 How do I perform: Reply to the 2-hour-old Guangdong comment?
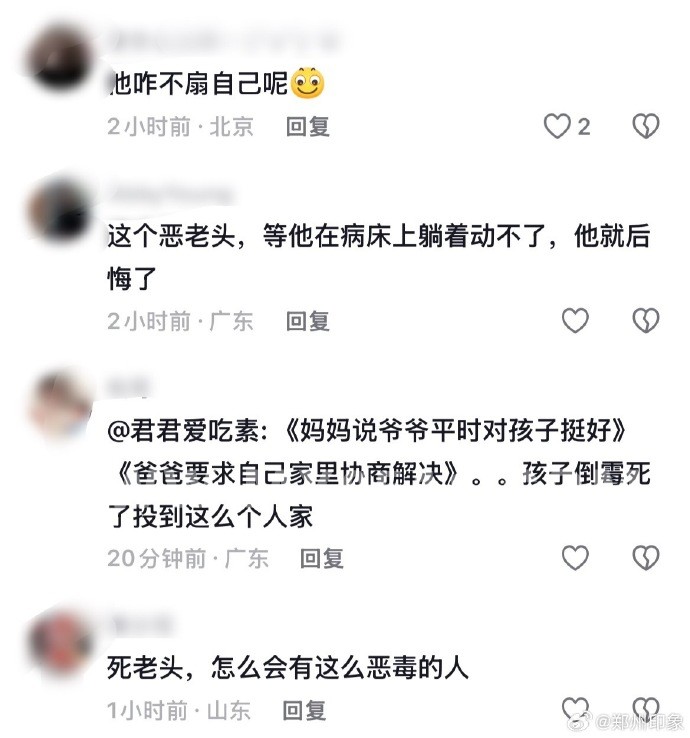point(308,321)
